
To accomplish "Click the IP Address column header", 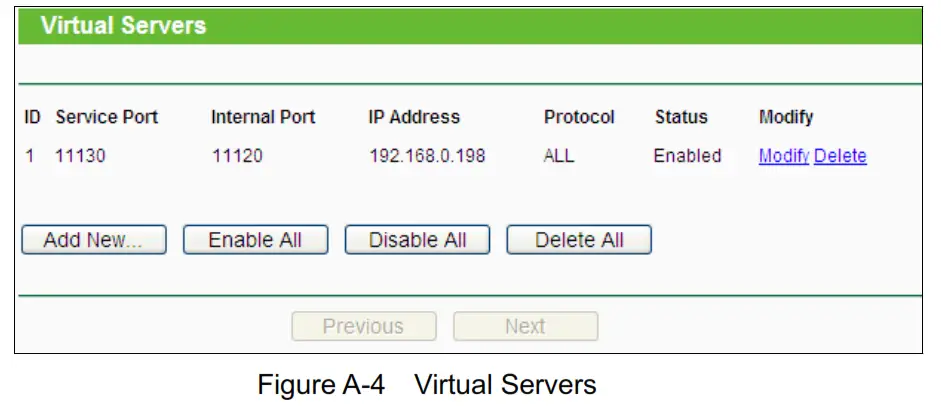I will point(414,117).
